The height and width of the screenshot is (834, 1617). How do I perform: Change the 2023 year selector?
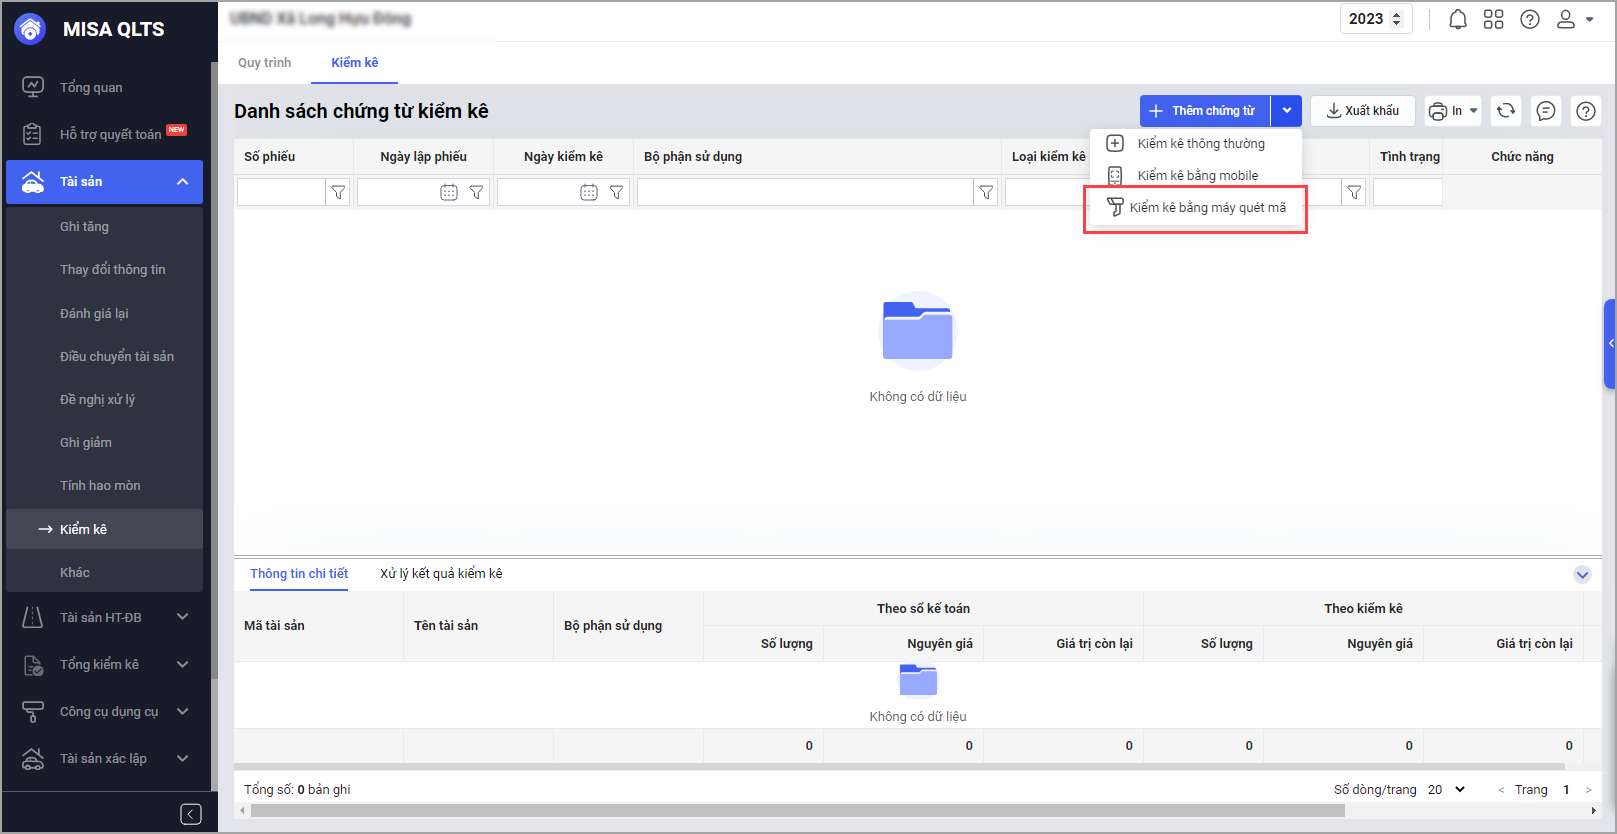point(1376,19)
